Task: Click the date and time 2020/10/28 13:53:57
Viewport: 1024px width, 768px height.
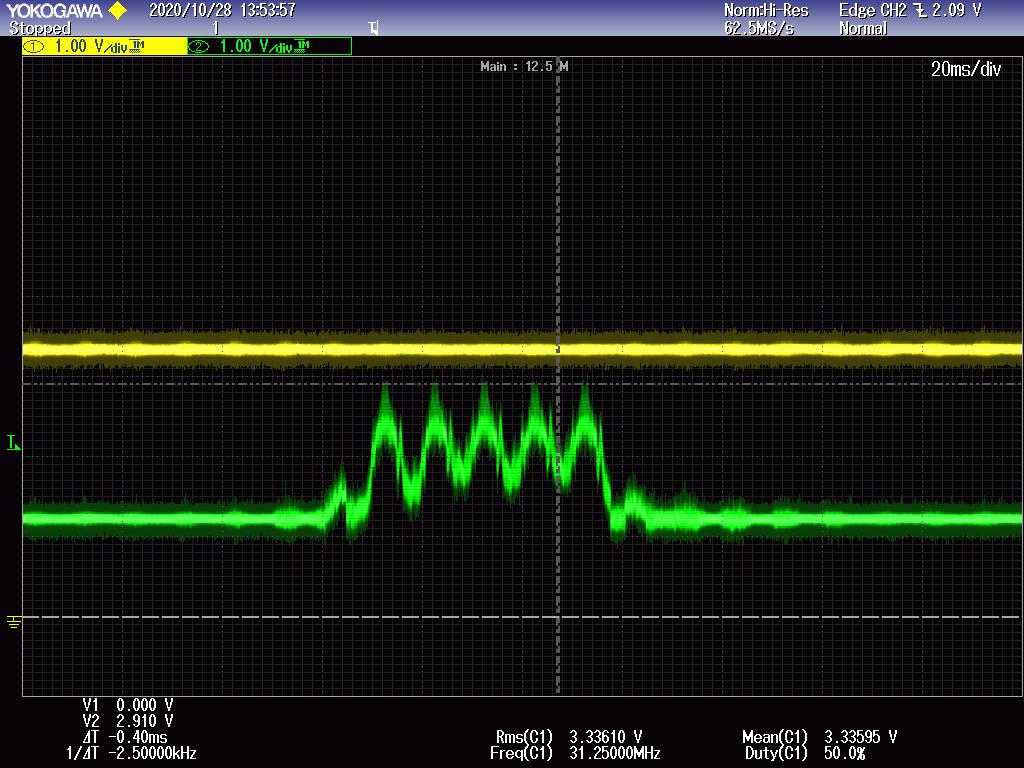Action: 222,10
